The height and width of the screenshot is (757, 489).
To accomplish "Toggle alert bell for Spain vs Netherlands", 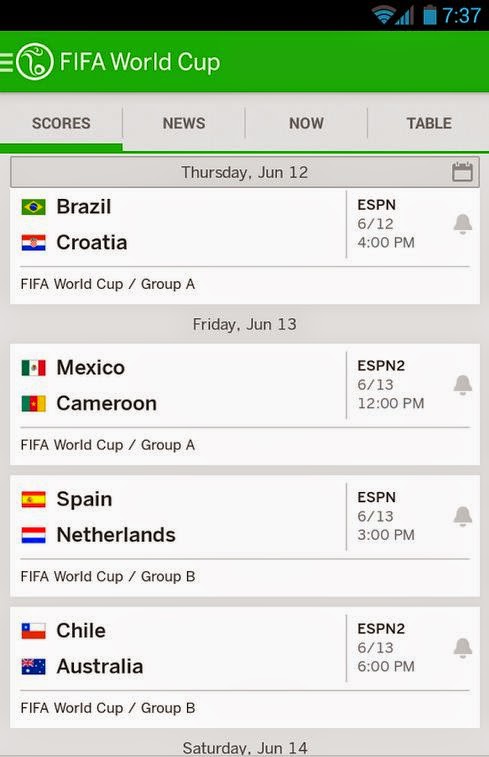I will pos(462,516).
